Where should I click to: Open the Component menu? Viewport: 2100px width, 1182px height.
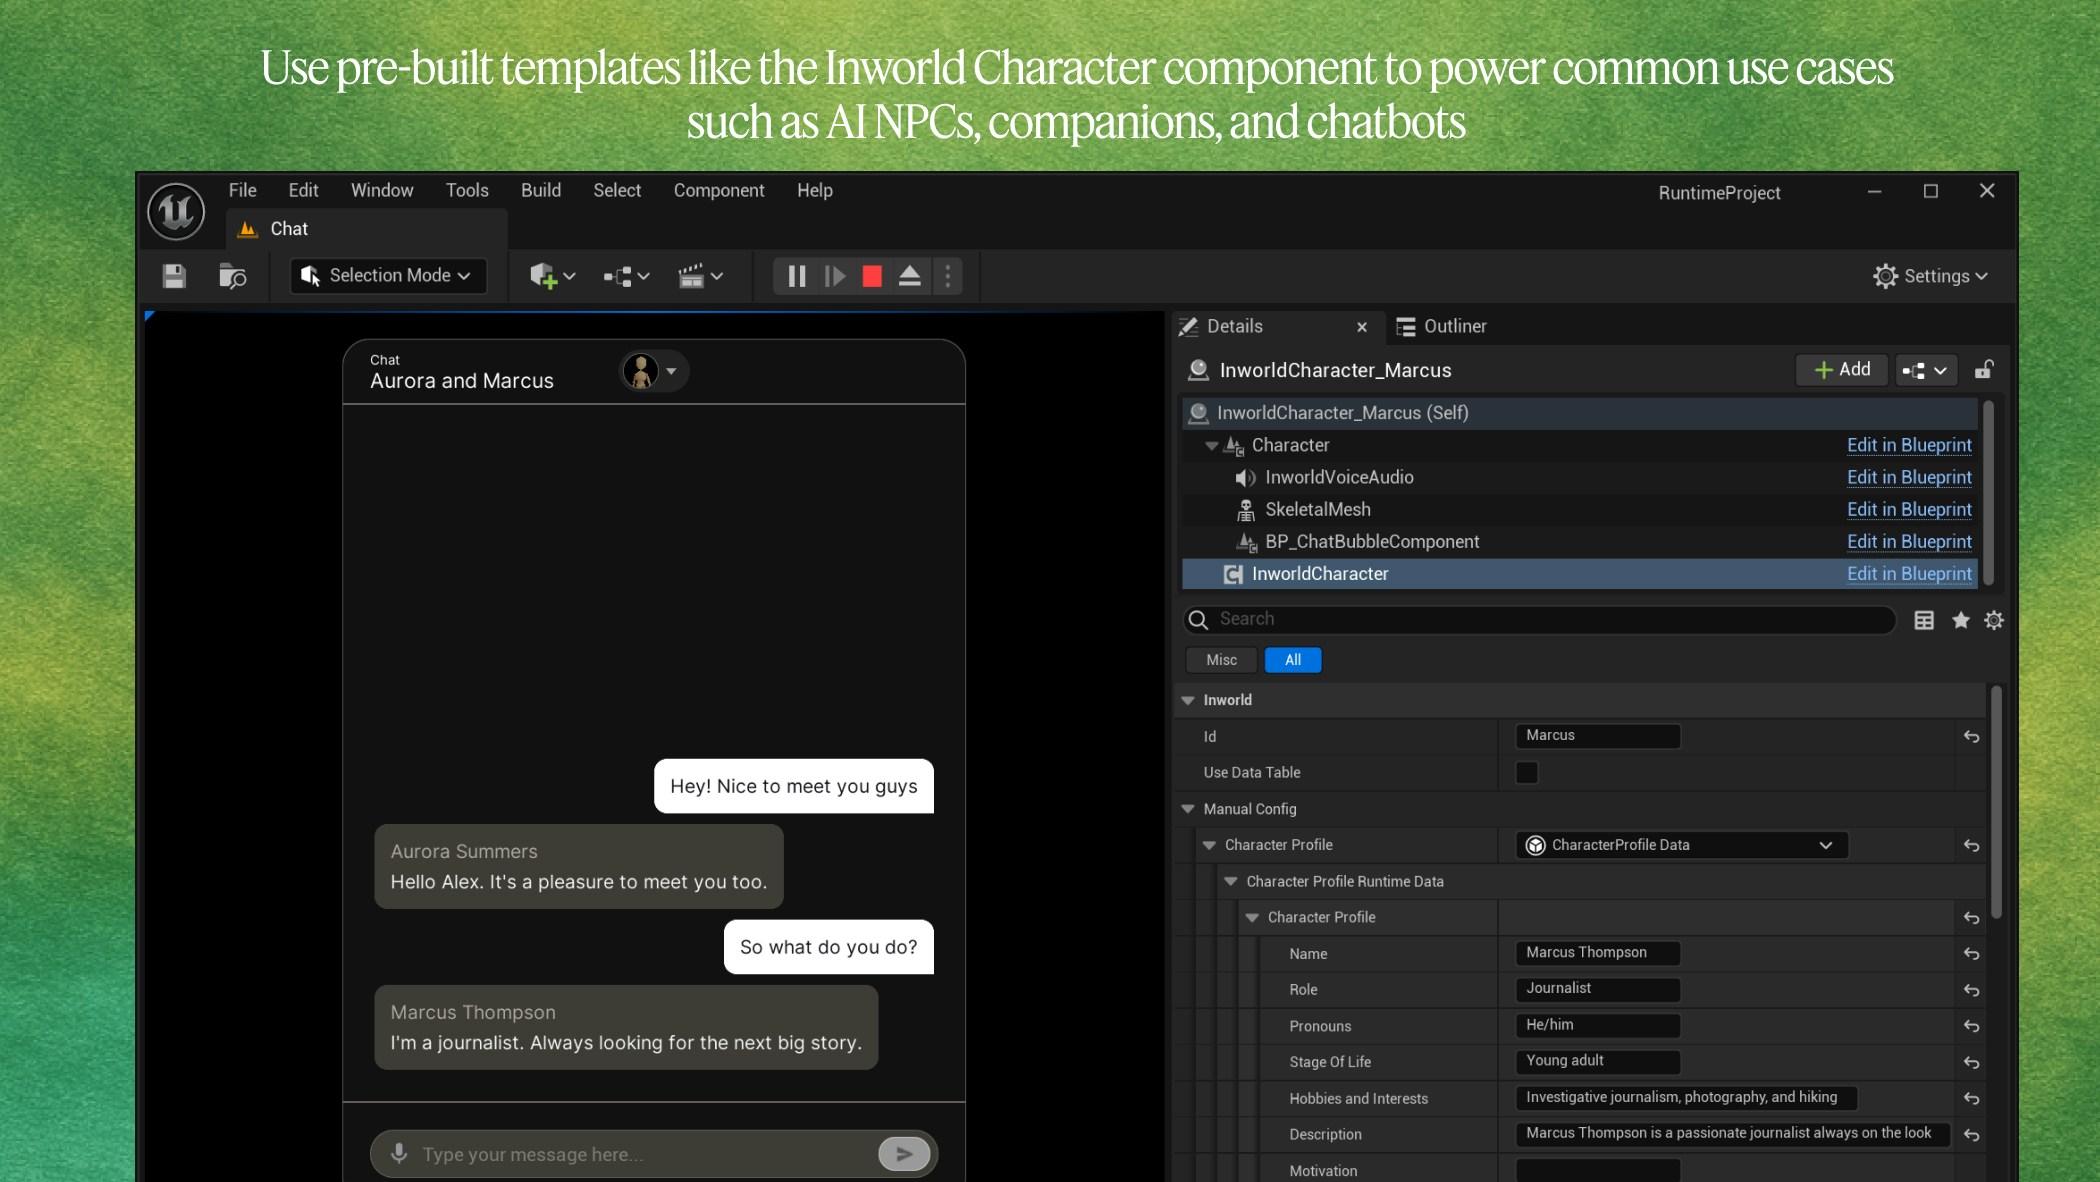pos(718,190)
